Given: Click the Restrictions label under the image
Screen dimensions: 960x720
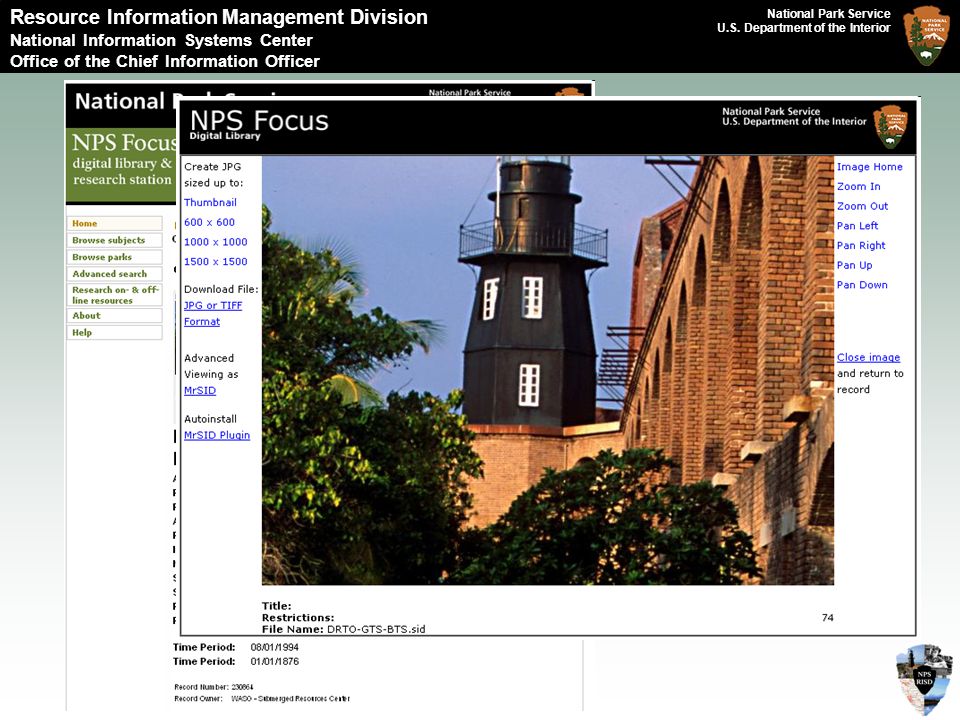Looking at the screenshot, I should pyautogui.click(x=298, y=617).
